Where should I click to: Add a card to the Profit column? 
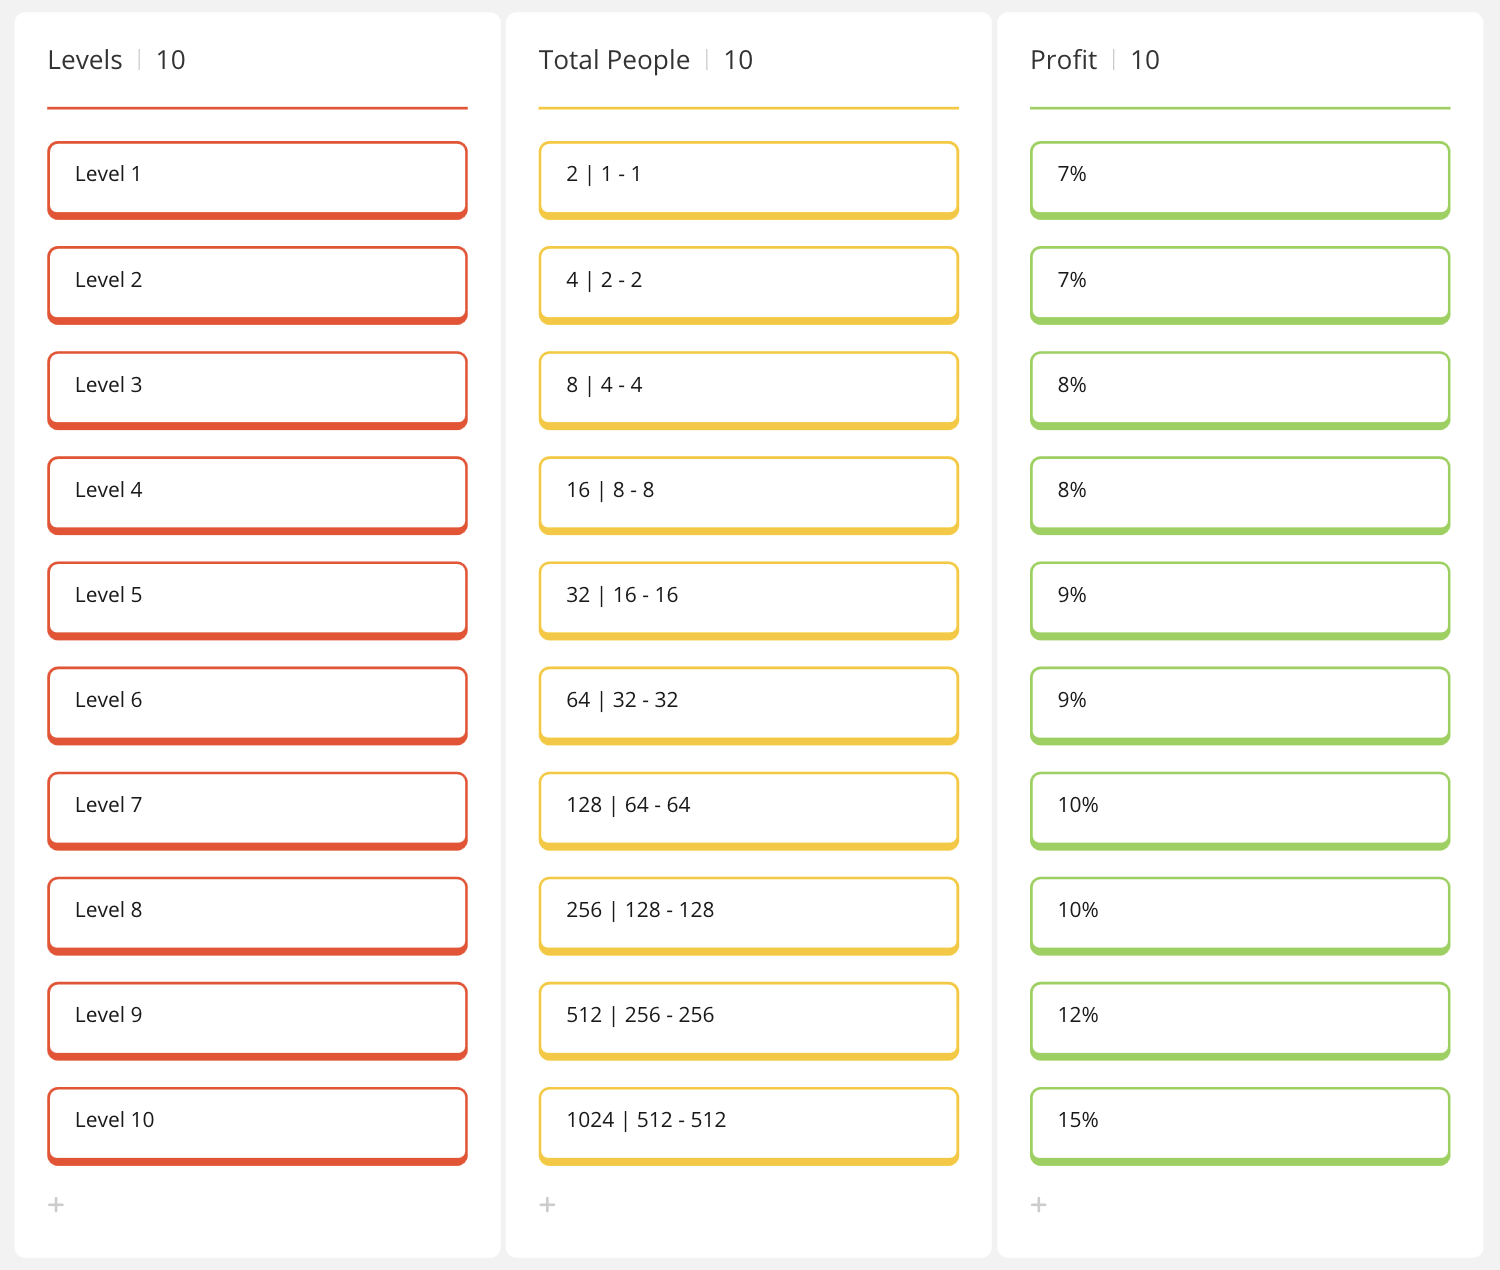1039,1204
